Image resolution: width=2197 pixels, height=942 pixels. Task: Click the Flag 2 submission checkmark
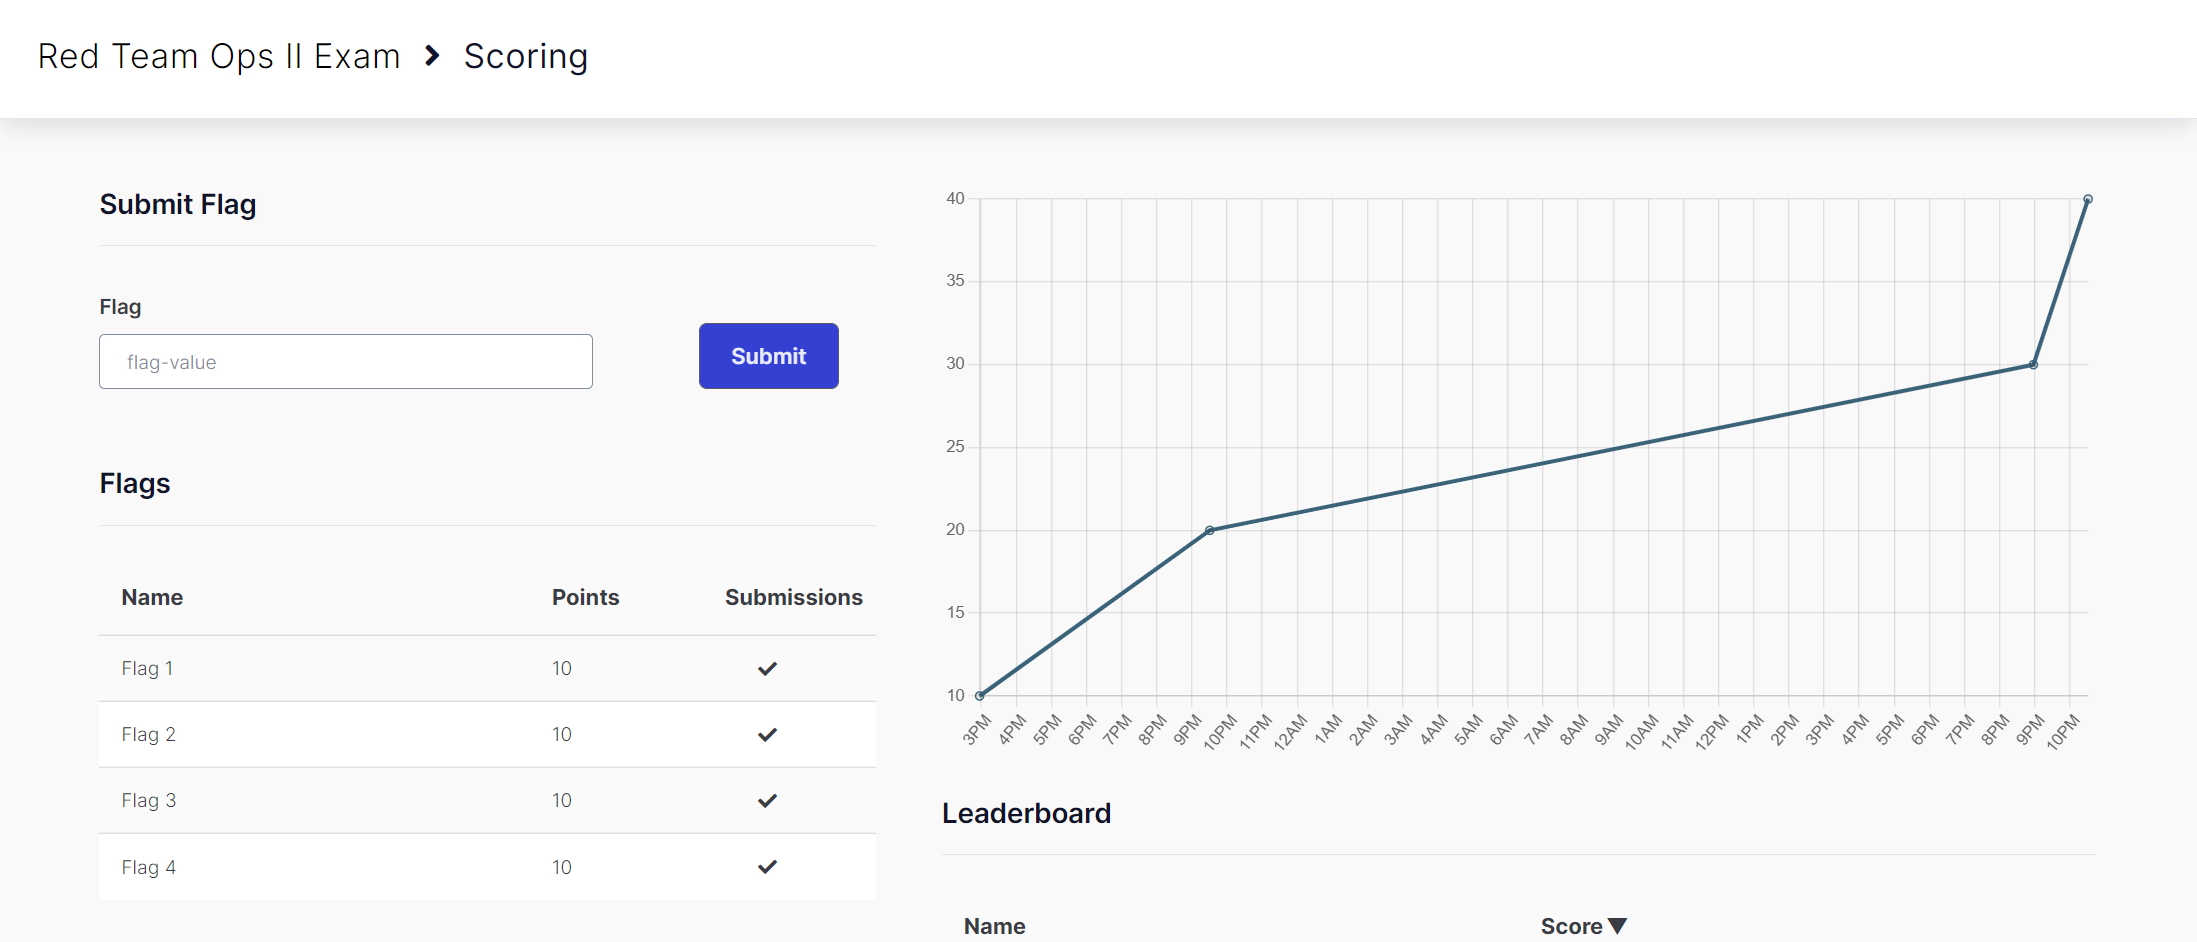[x=767, y=735]
